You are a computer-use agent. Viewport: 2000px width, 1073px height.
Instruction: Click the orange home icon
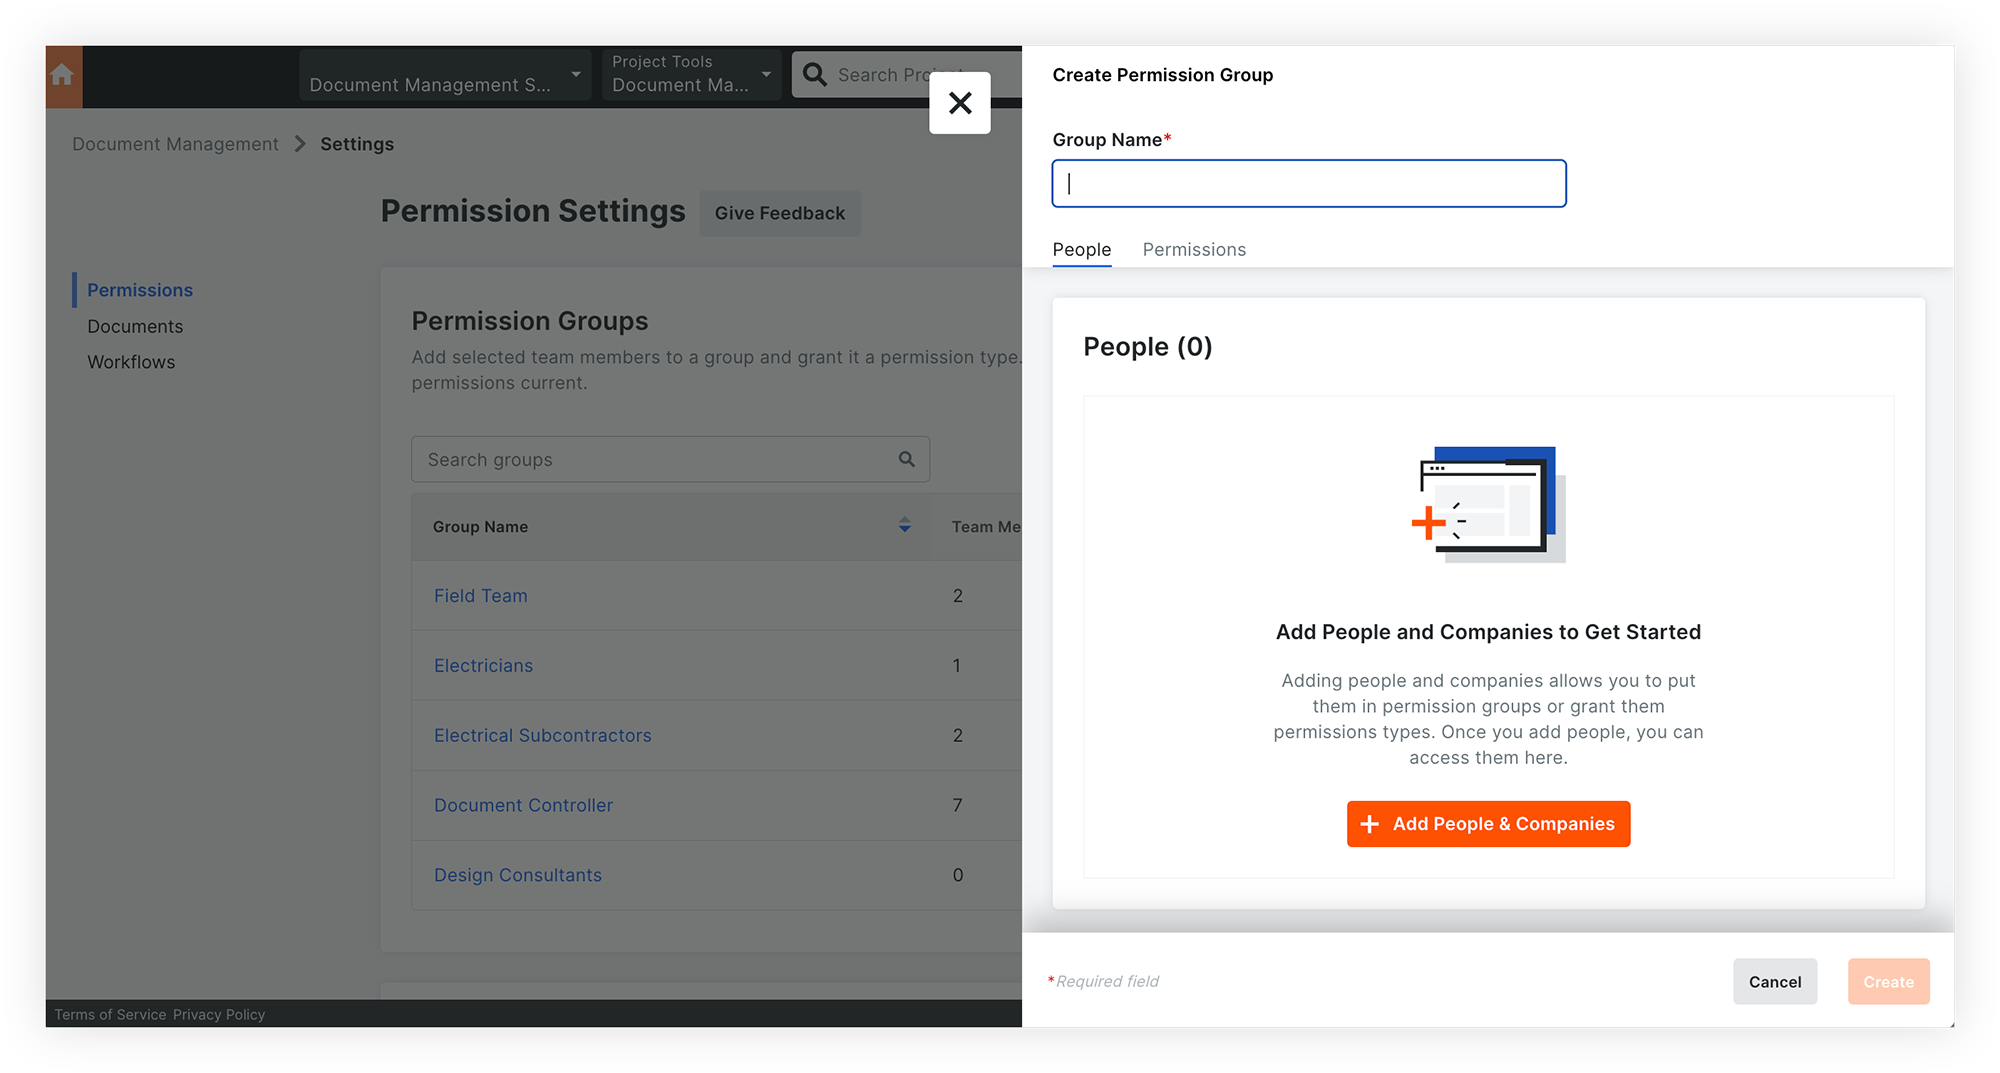tap(63, 76)
